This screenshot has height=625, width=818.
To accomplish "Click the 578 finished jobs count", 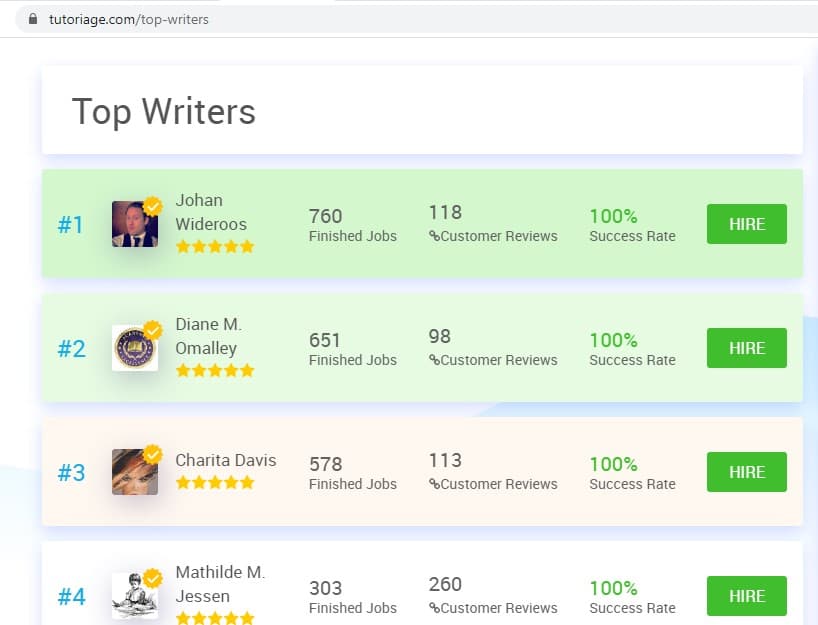I will [326, 464].
